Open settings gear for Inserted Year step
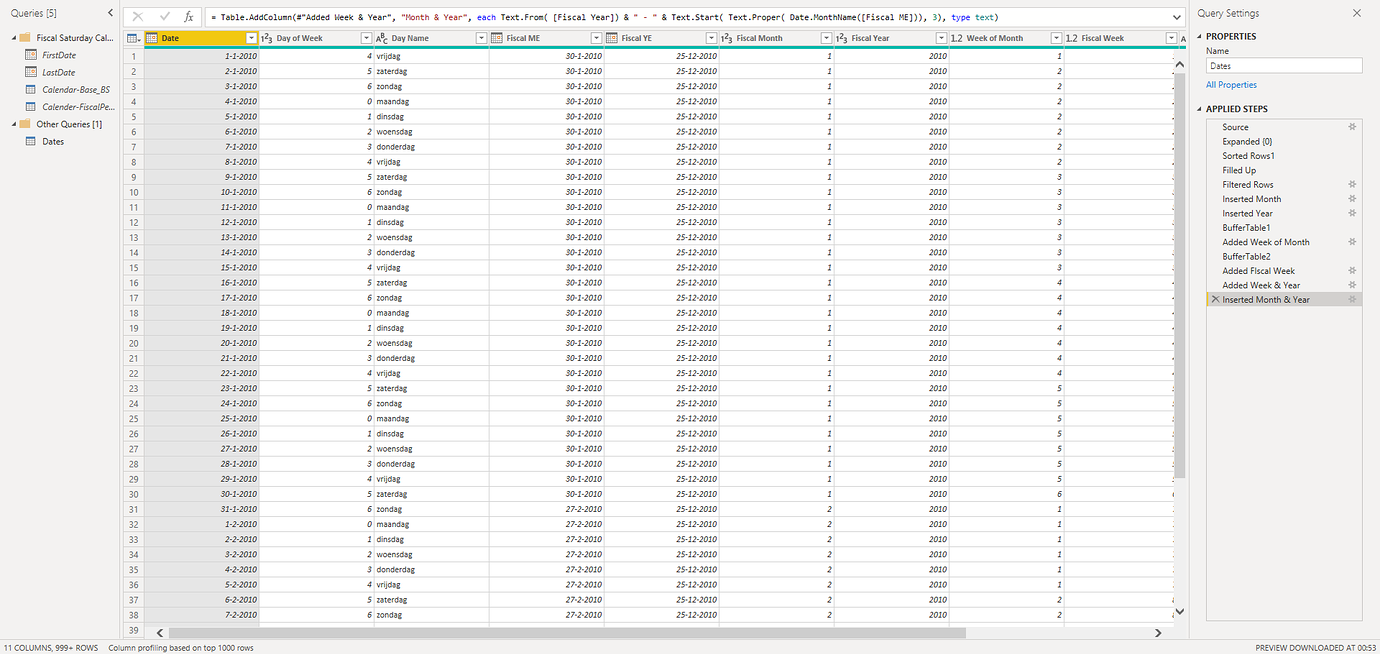The image size is (1380, 654). tap(1352, 213)
